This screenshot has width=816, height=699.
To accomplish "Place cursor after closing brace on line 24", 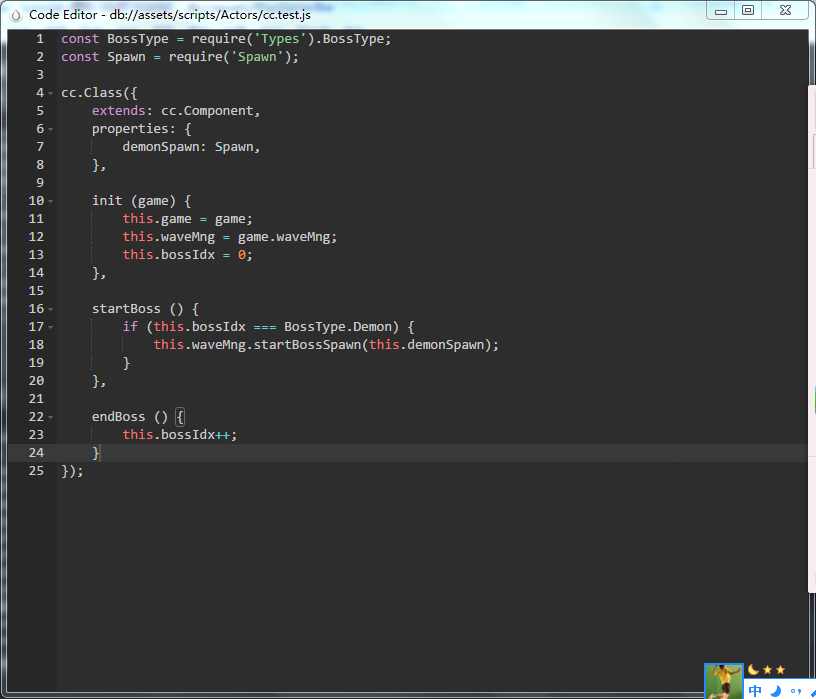I will tap(100, 453).
